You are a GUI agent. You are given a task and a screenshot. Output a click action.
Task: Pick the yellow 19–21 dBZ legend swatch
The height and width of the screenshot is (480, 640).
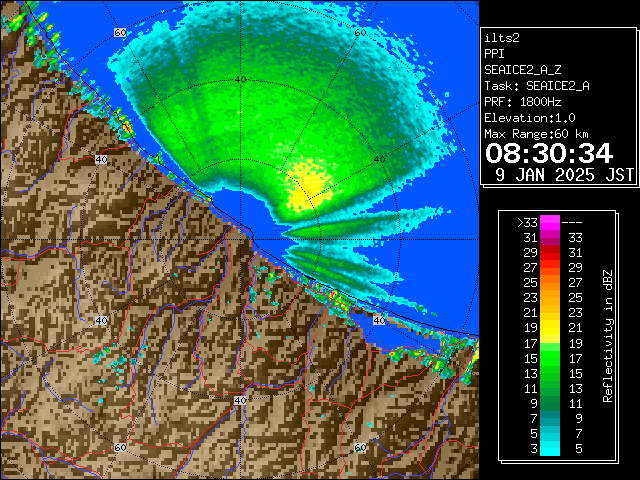(550, 328)
